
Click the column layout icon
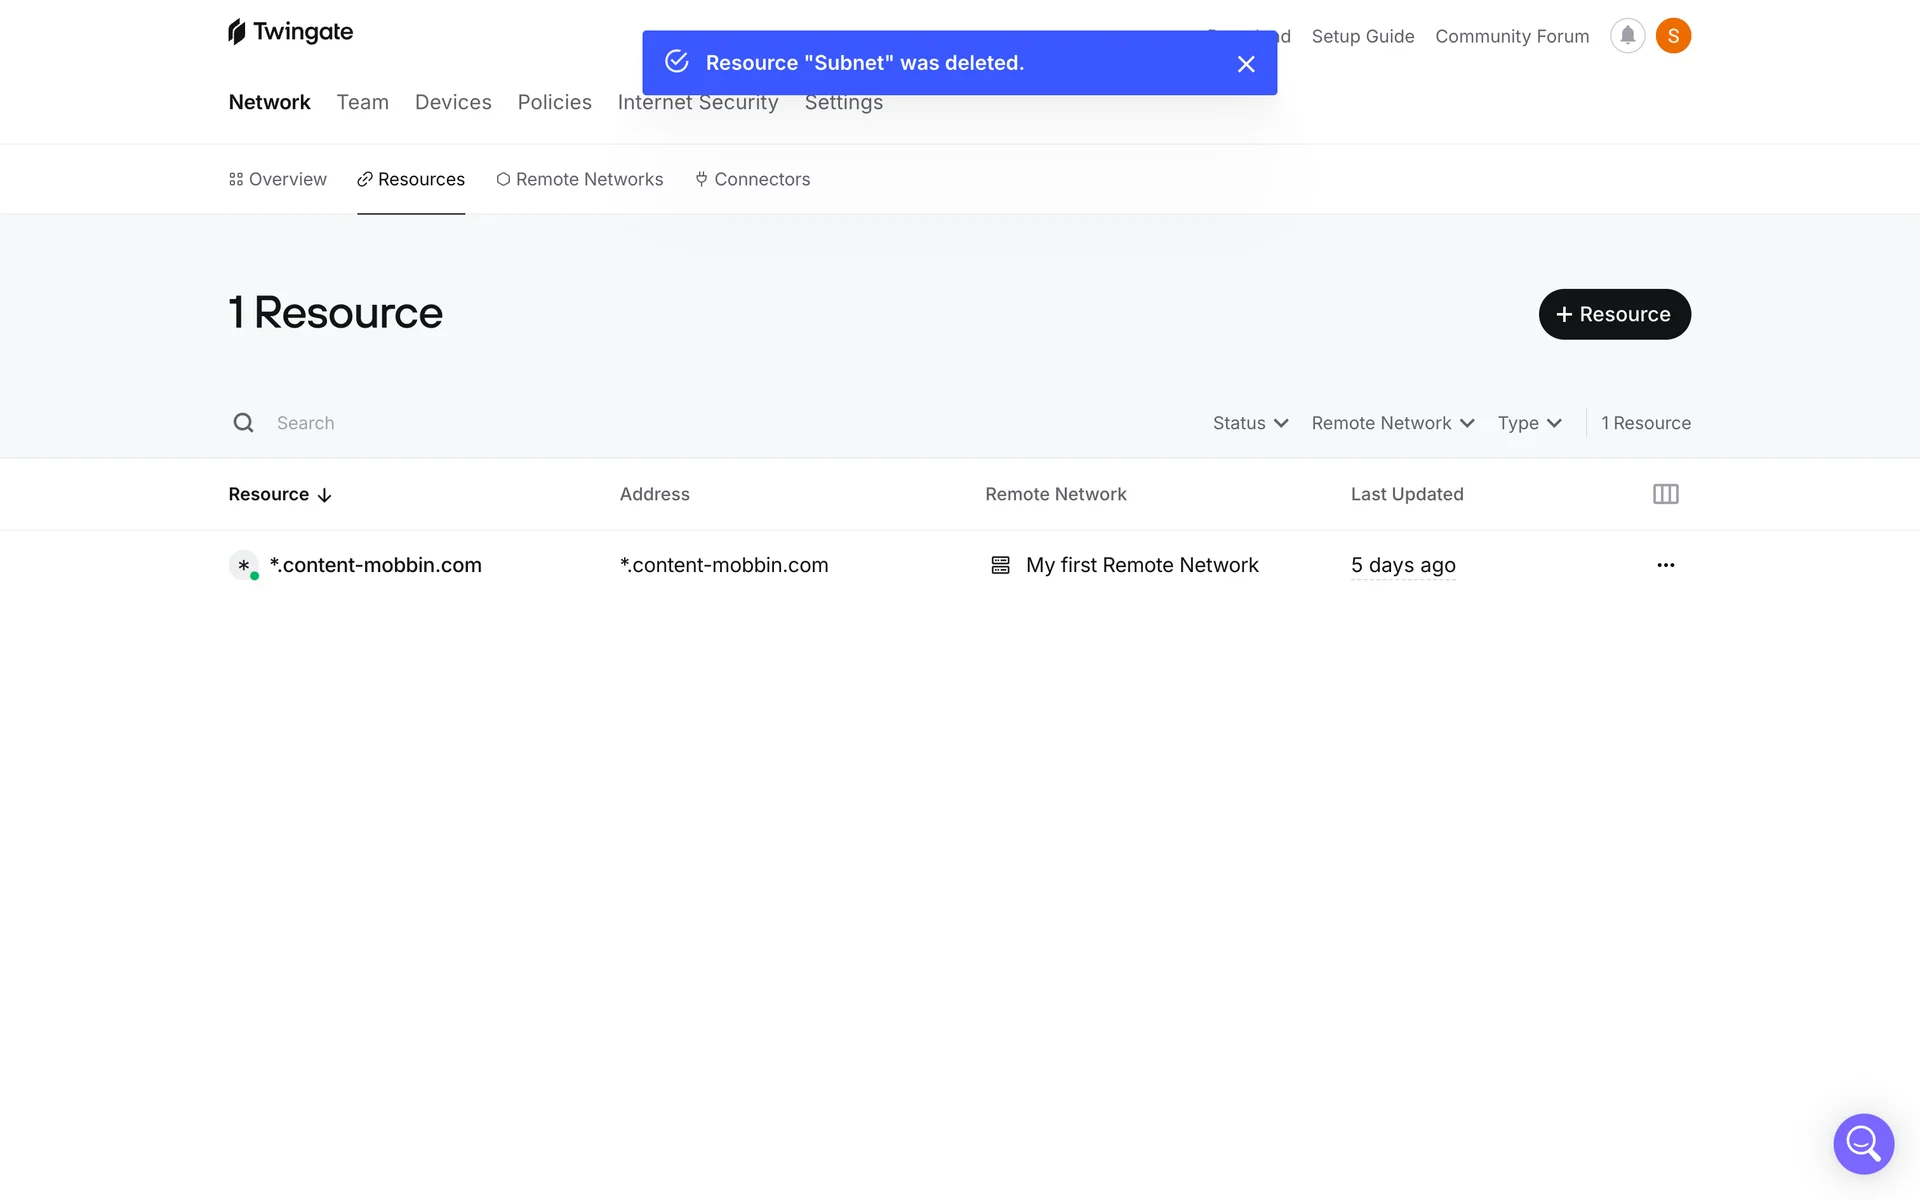pyautogui.click(x=1665, y=494)
